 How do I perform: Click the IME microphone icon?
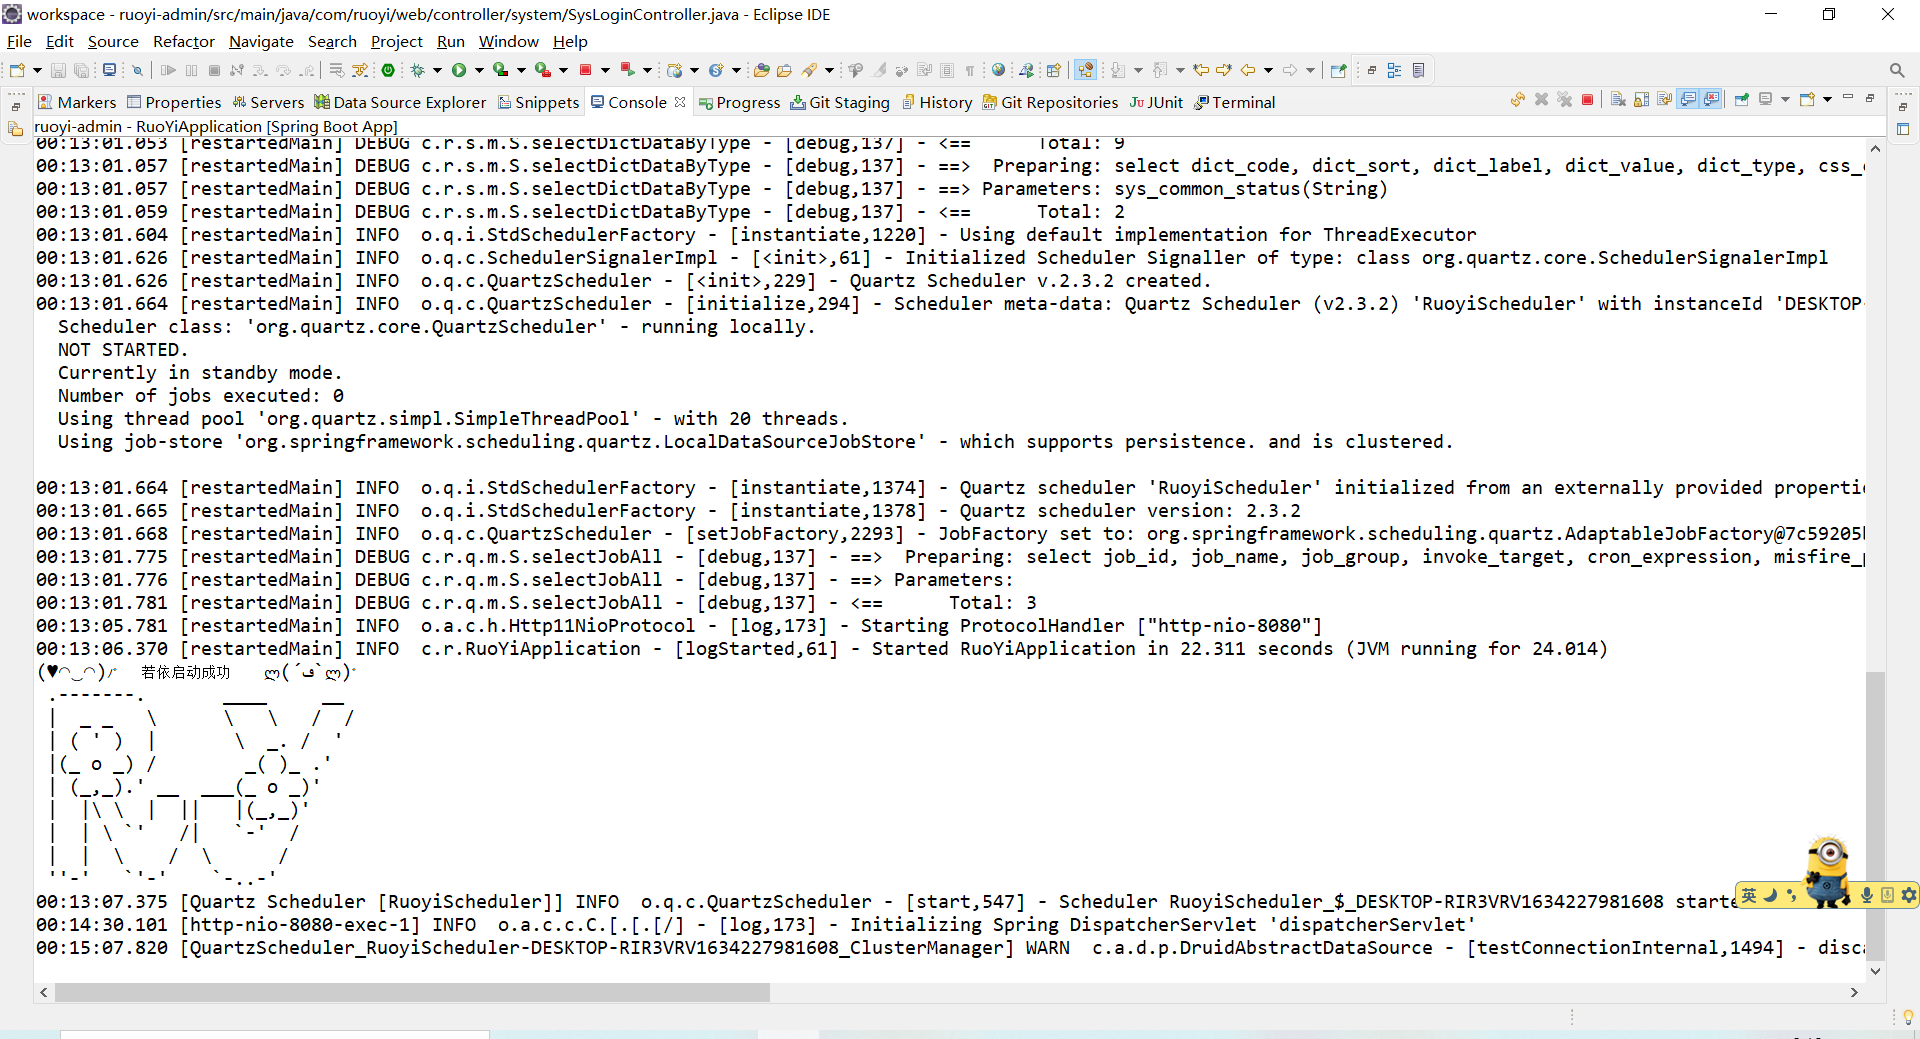point(1866,895)
